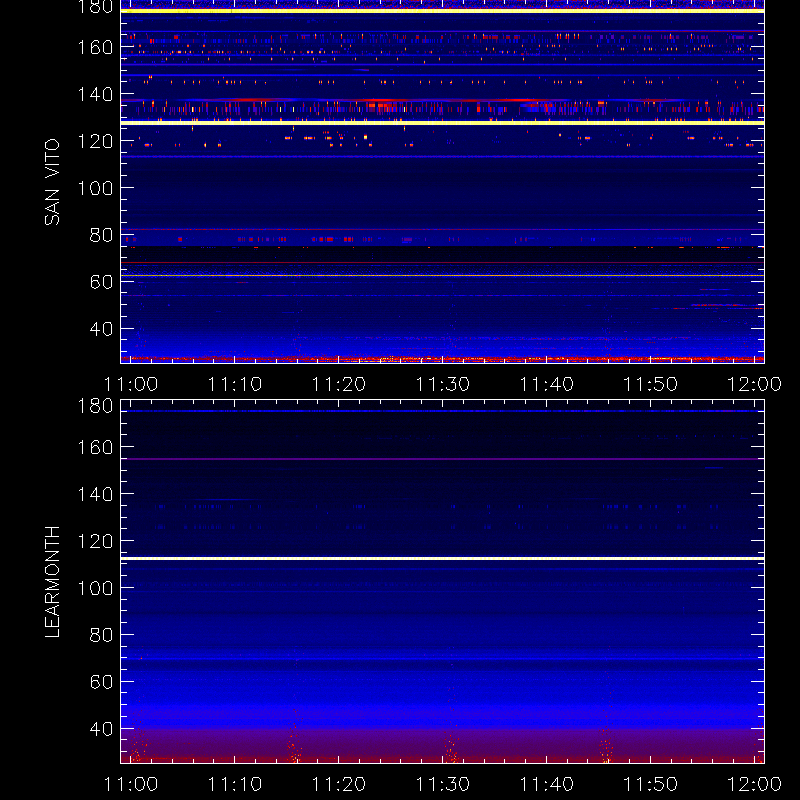
Task: Click 12:00 under the Learmonth plot
Action: click(x=754, y=784)
